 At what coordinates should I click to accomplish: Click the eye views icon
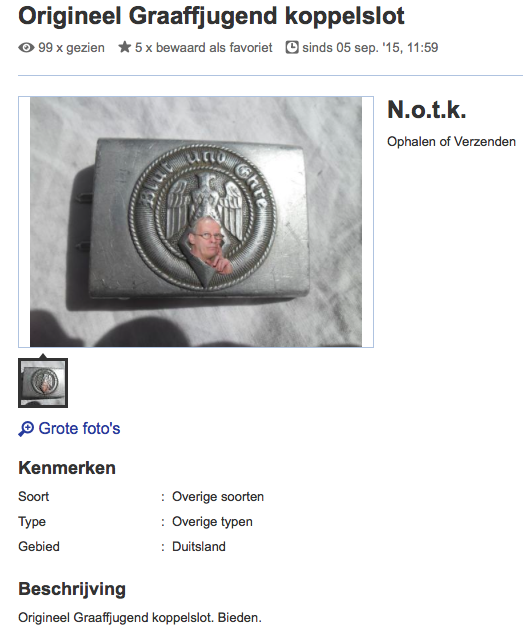tap(26, 48)
